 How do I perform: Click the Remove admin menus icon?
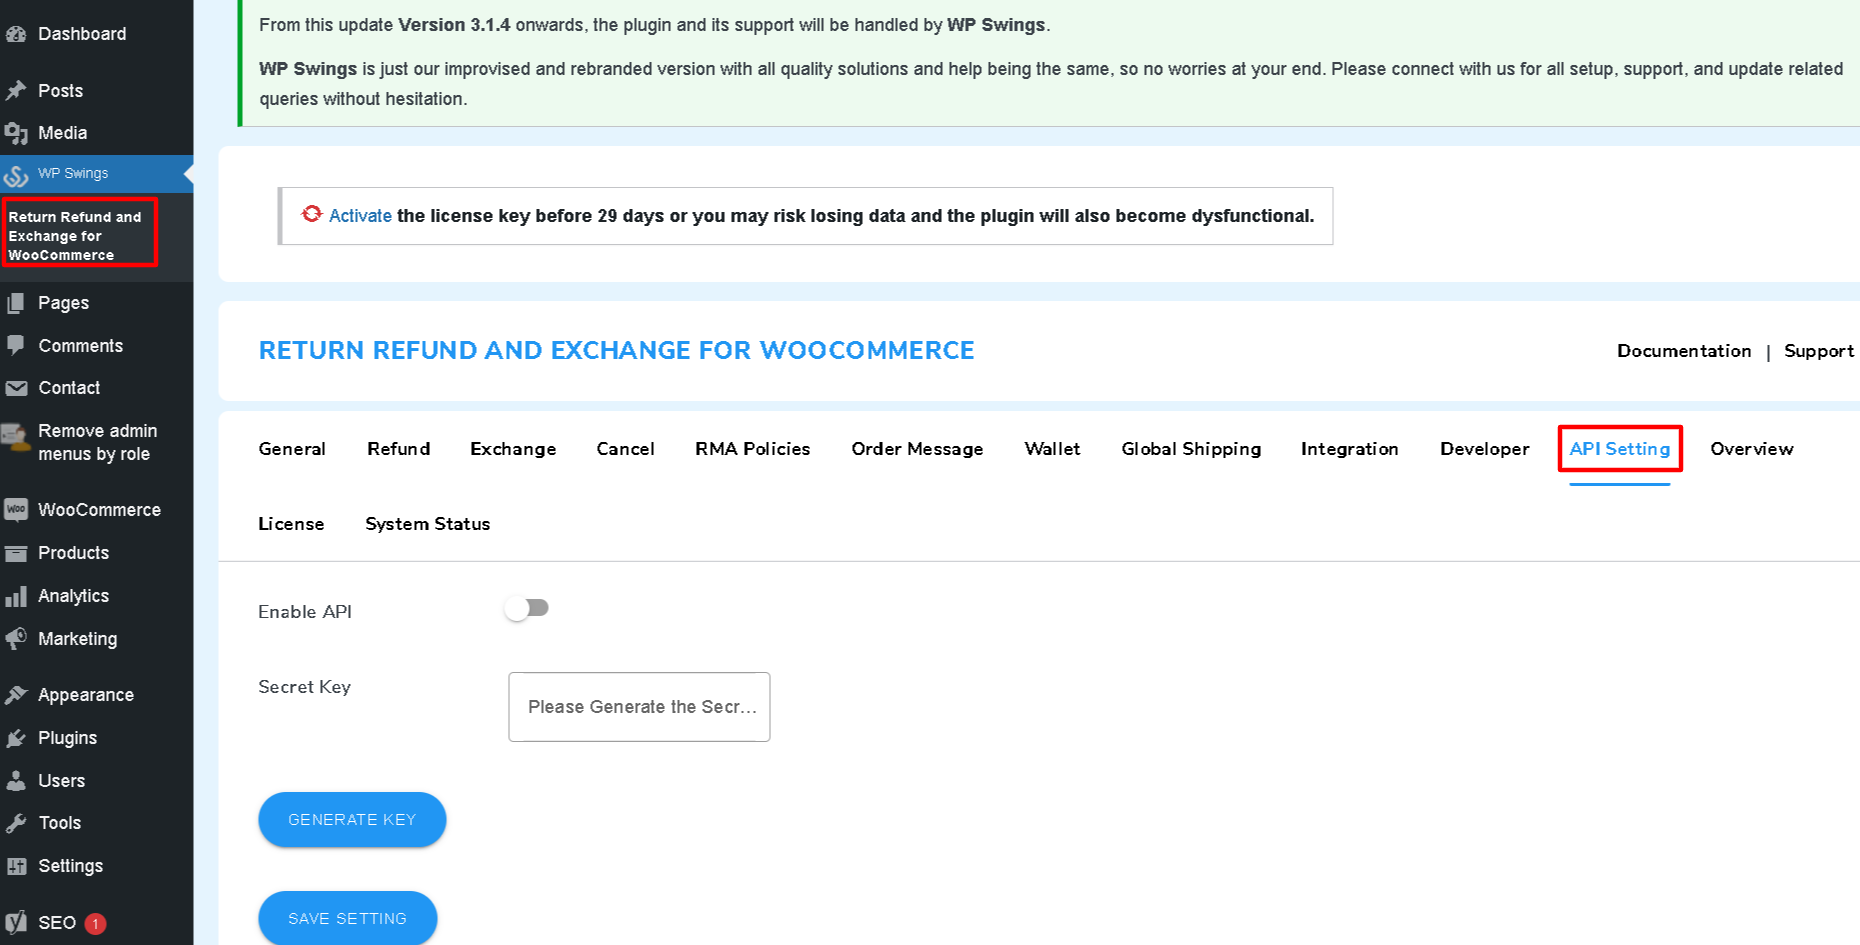pos(16,438)
